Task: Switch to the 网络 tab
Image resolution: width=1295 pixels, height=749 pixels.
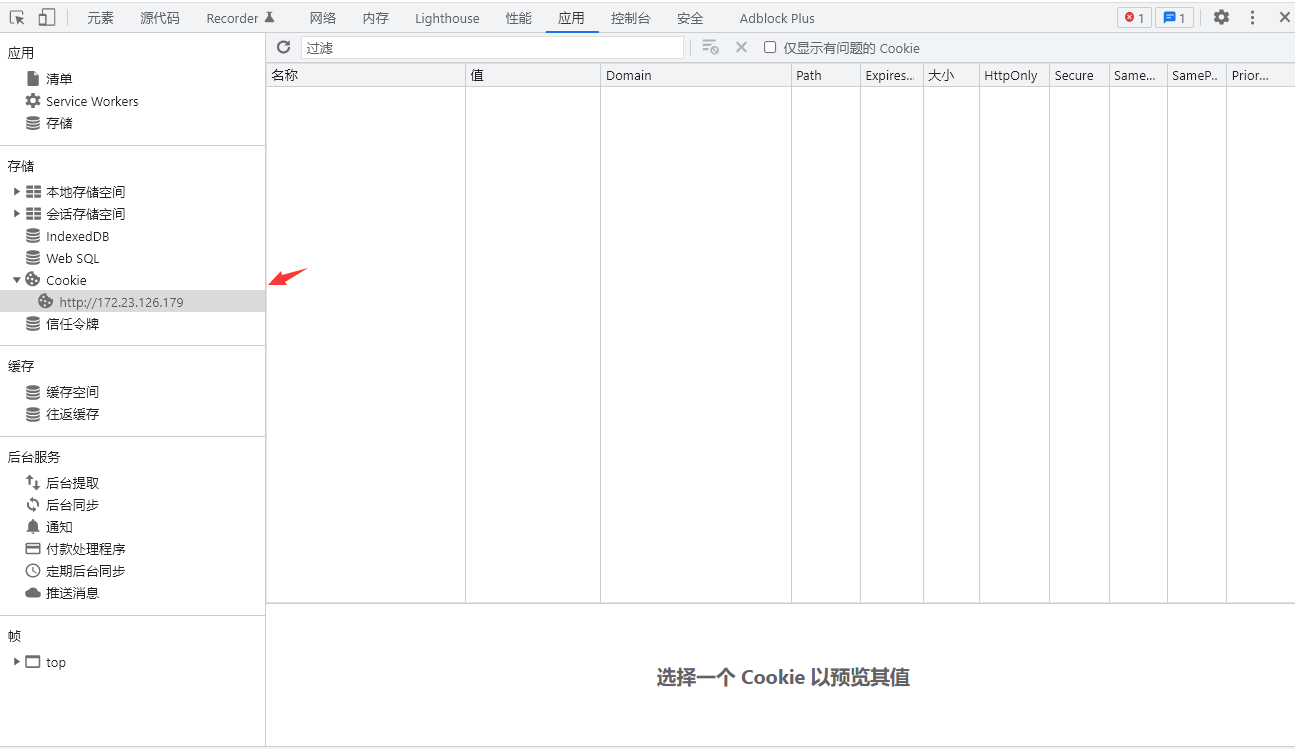Action: click(x=323, y=17)
